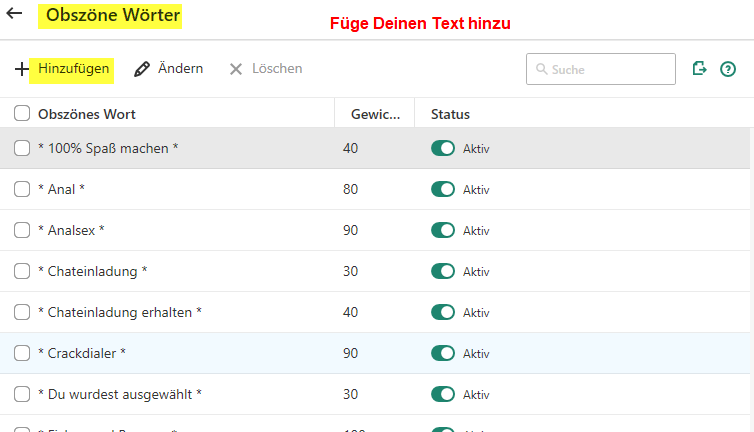Go back using the left arrow icon

pyautogui.click(x=14, y=15)
